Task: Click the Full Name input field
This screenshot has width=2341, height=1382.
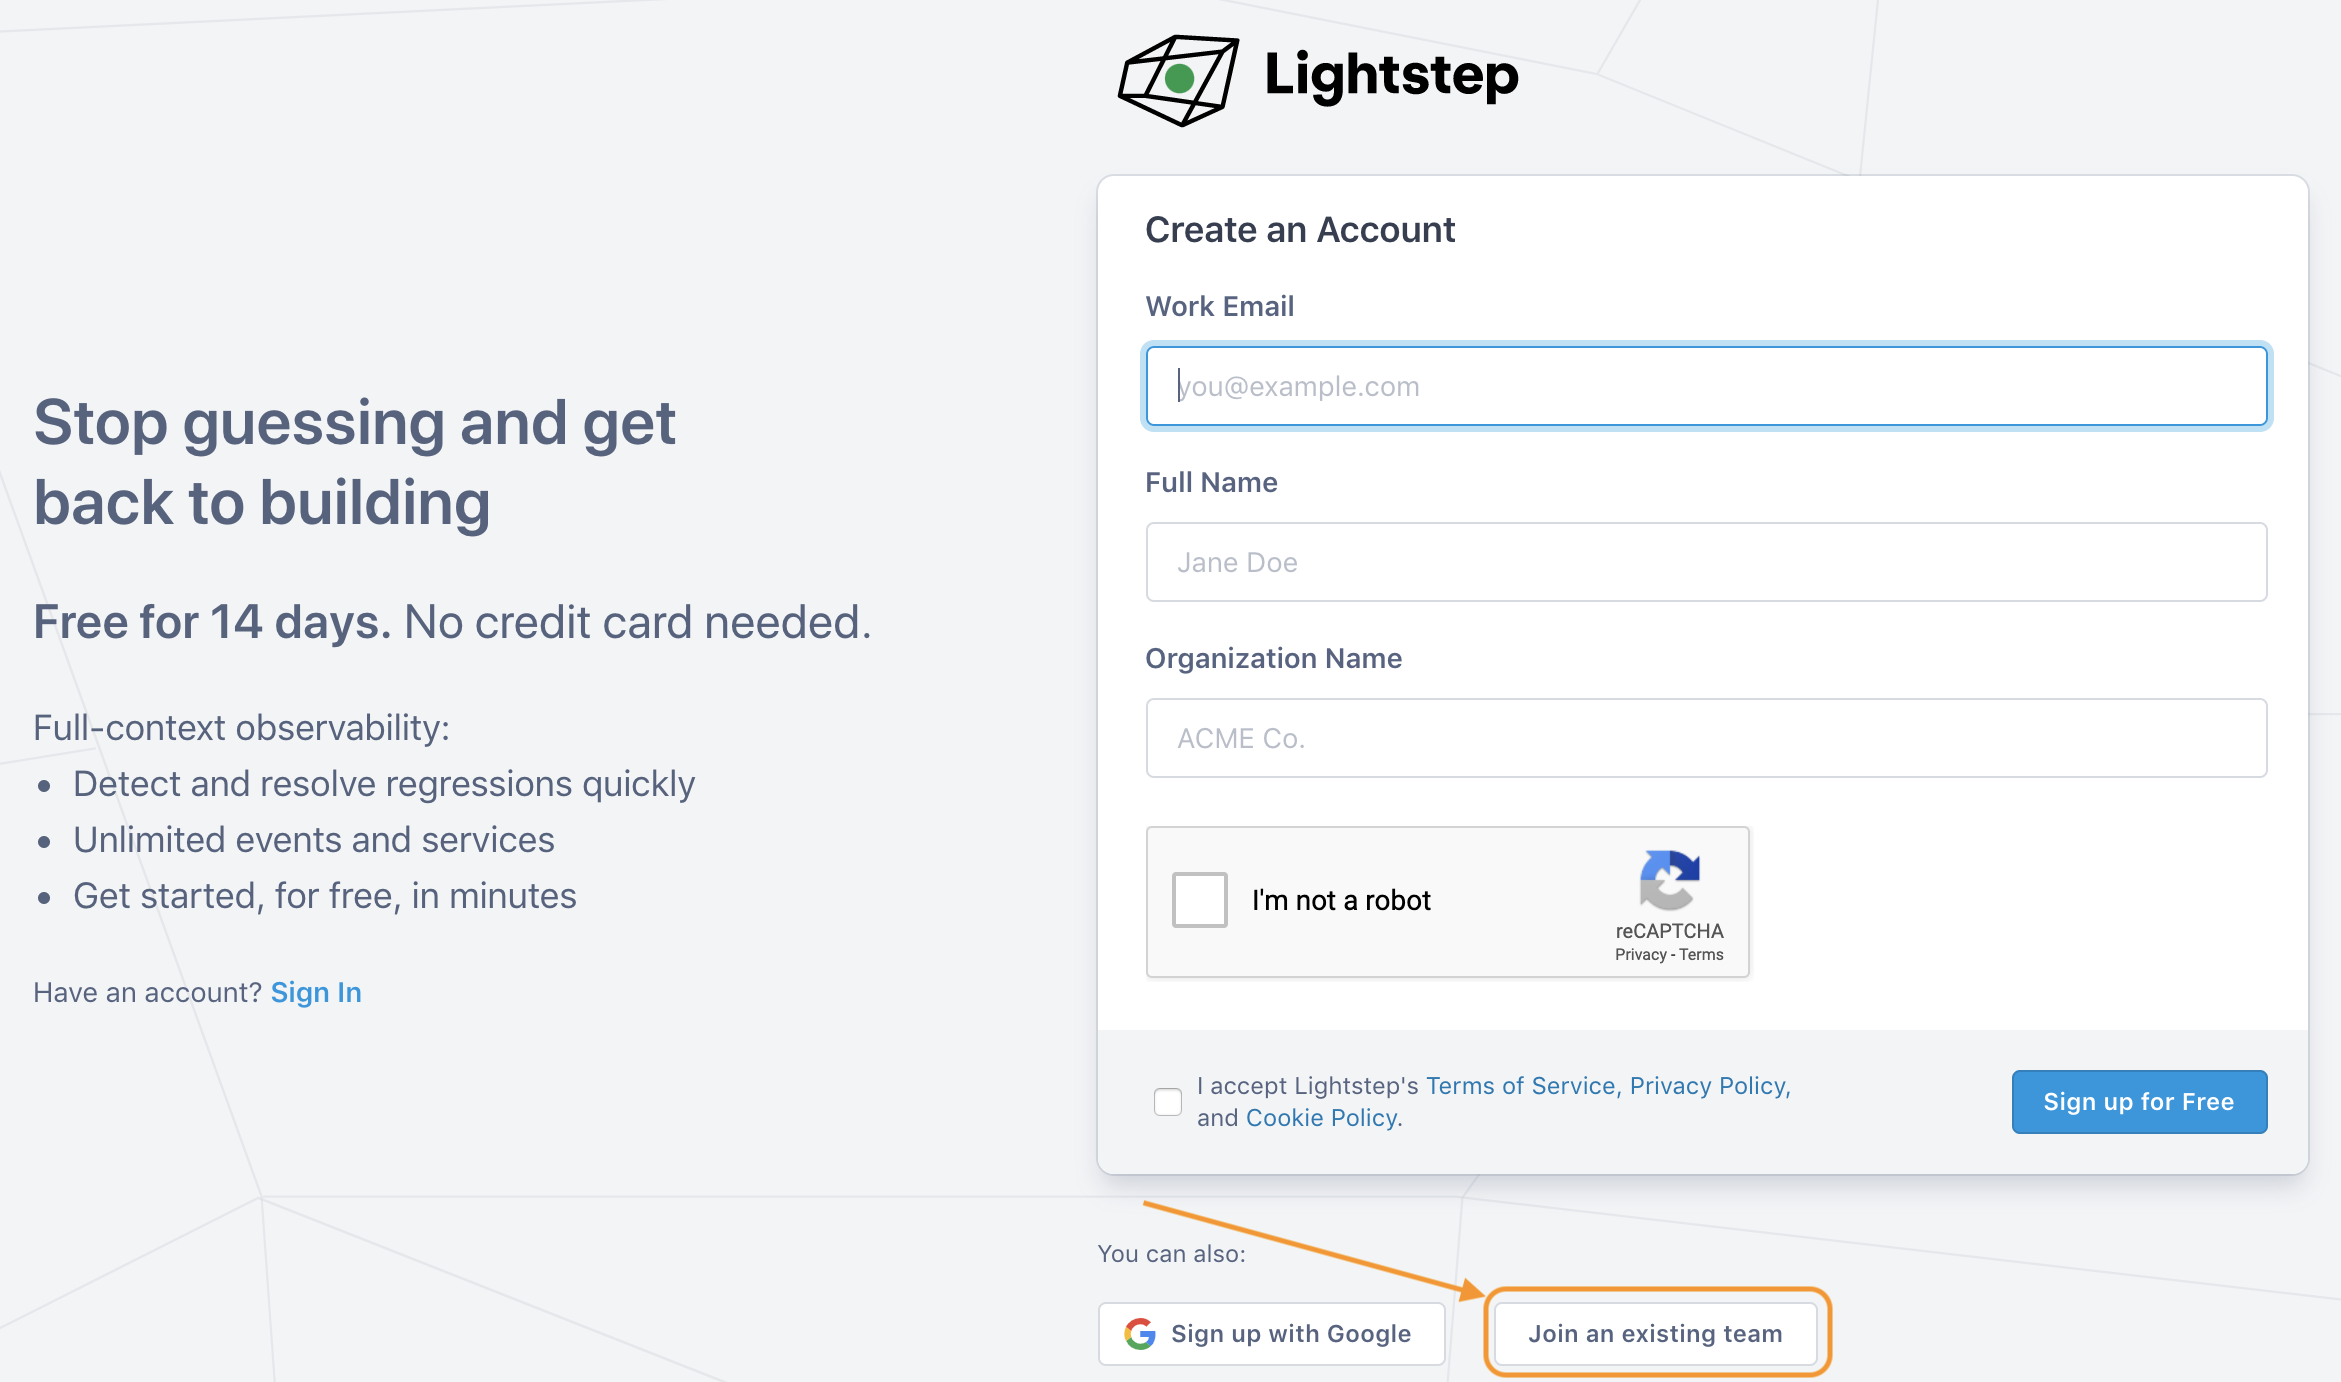Action: pyautogui.click(x=1706, y=562)
